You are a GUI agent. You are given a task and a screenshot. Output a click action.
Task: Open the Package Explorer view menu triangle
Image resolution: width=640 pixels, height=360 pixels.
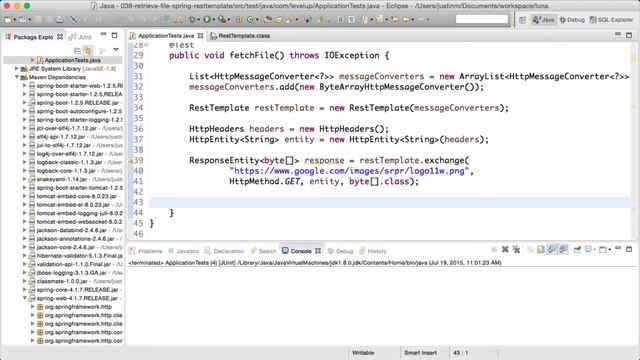click(x=116, y=50)
